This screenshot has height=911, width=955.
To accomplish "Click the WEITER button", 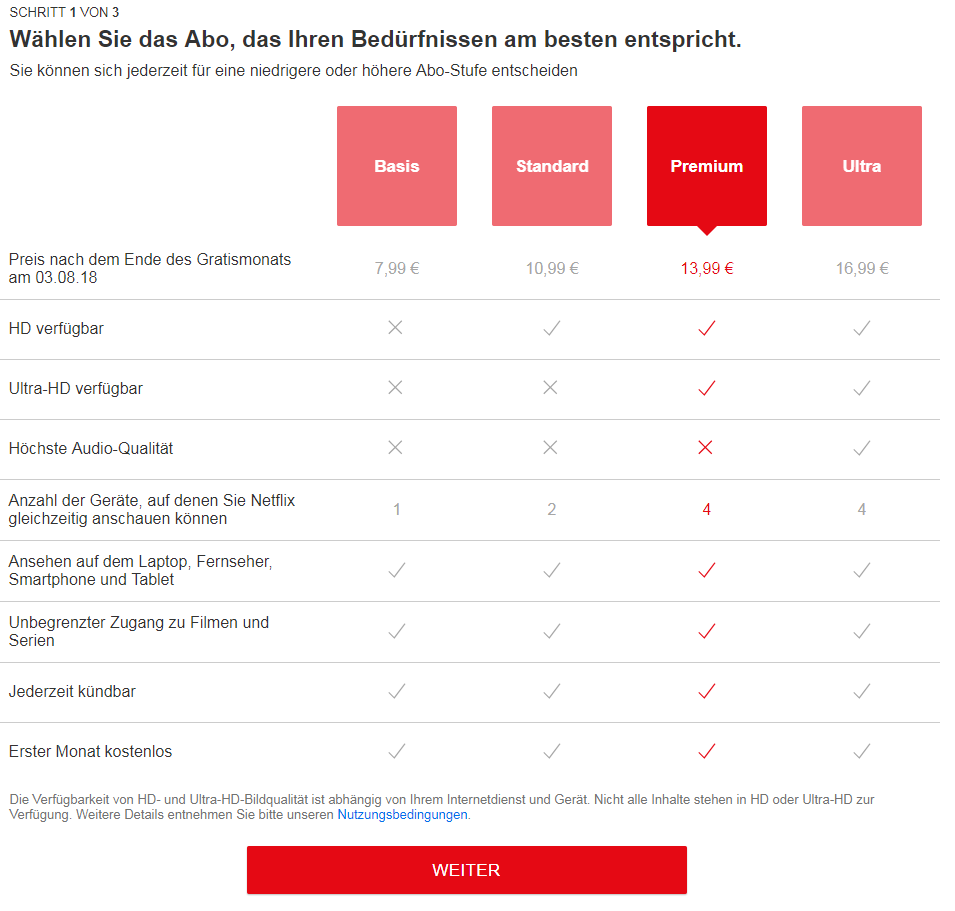I will pos(467,870).
